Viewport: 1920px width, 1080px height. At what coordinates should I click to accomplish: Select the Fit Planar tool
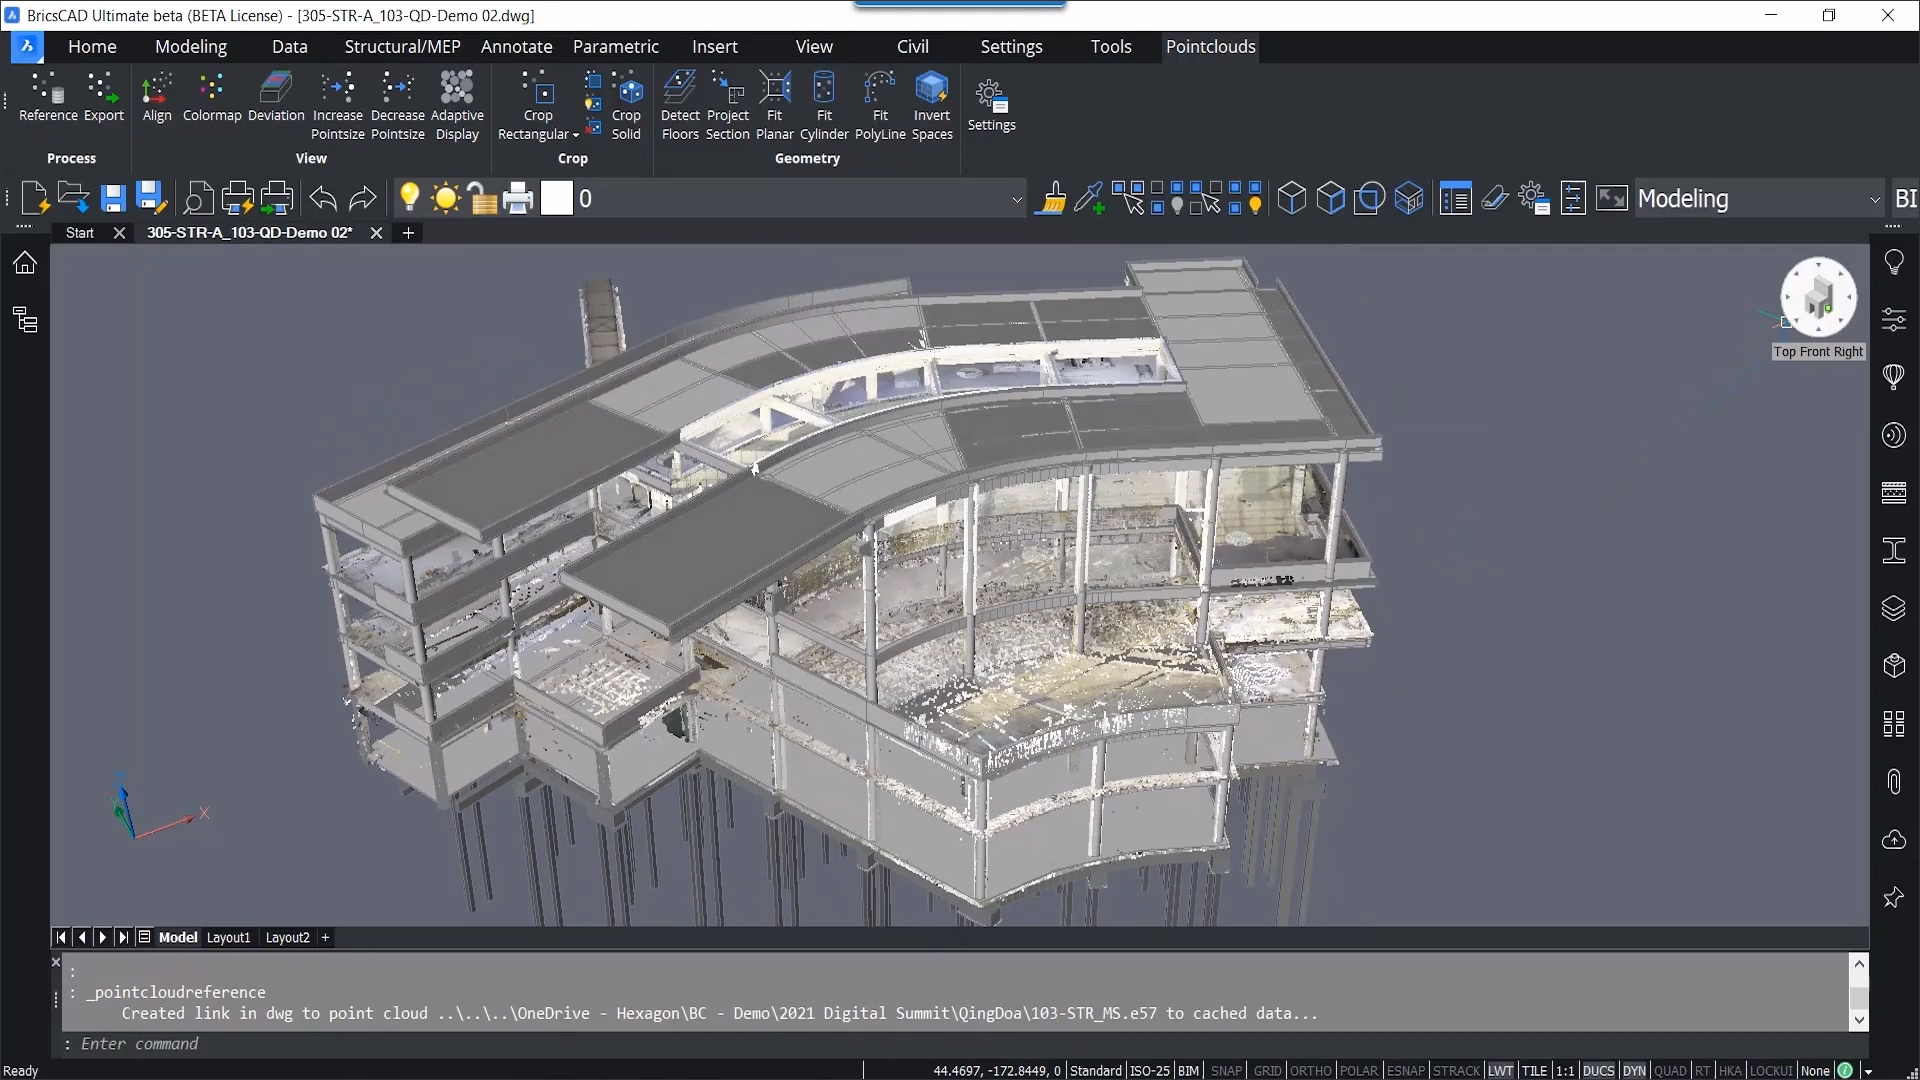tap(775, 103)
